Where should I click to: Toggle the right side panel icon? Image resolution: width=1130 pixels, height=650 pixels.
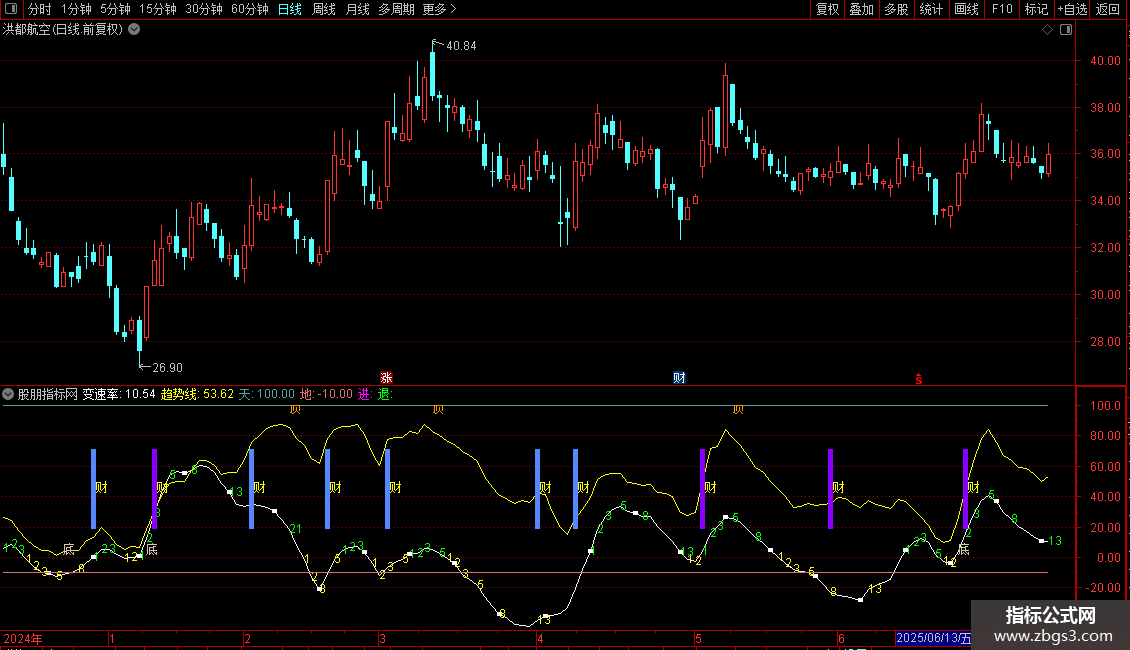[1067, 30]
